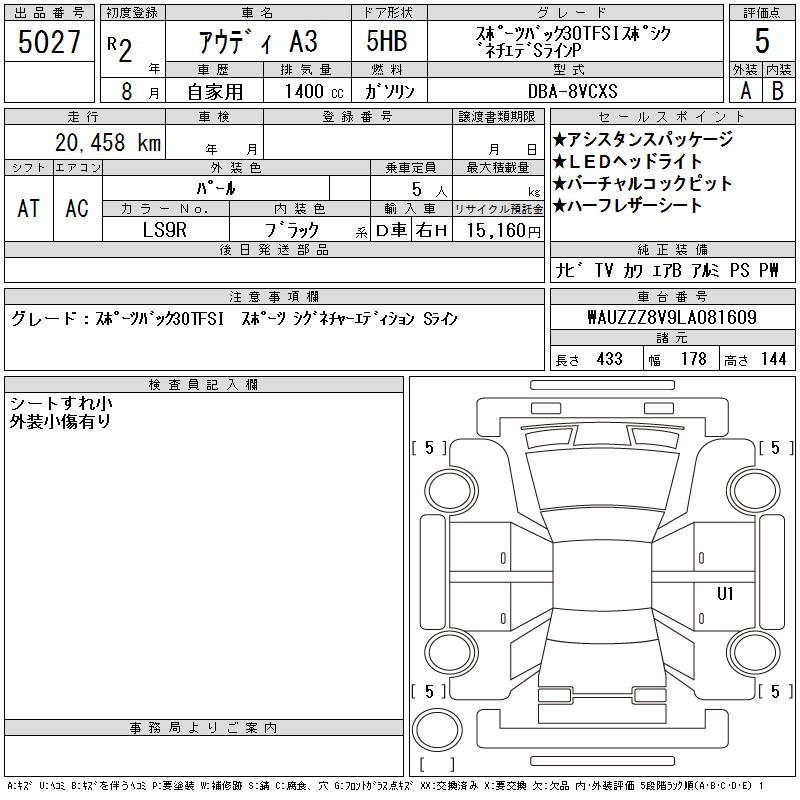The width and height of the screenshot is (800, 800).
Task: Select the model code DBA-8VCXS
Action: [x=572, y=91]
